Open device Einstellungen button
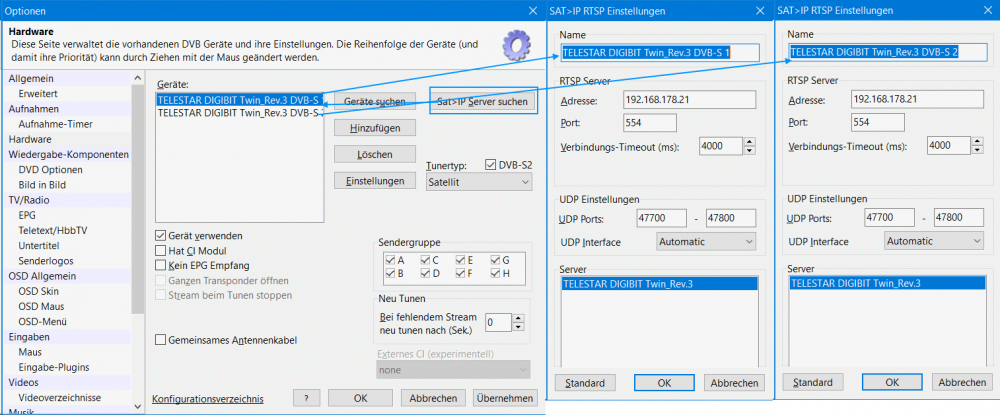 tap(374, 181)
